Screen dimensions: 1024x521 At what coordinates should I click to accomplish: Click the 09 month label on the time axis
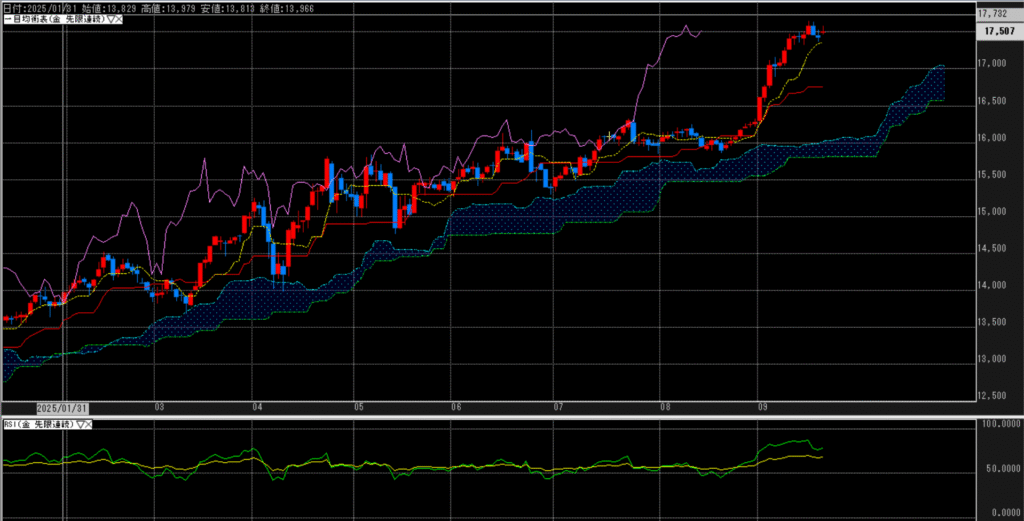(x=763, y=408)
